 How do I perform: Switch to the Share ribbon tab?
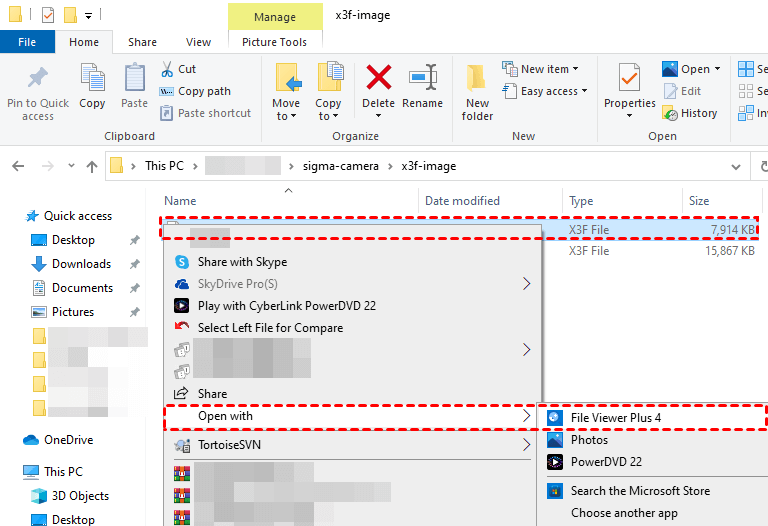143,42
